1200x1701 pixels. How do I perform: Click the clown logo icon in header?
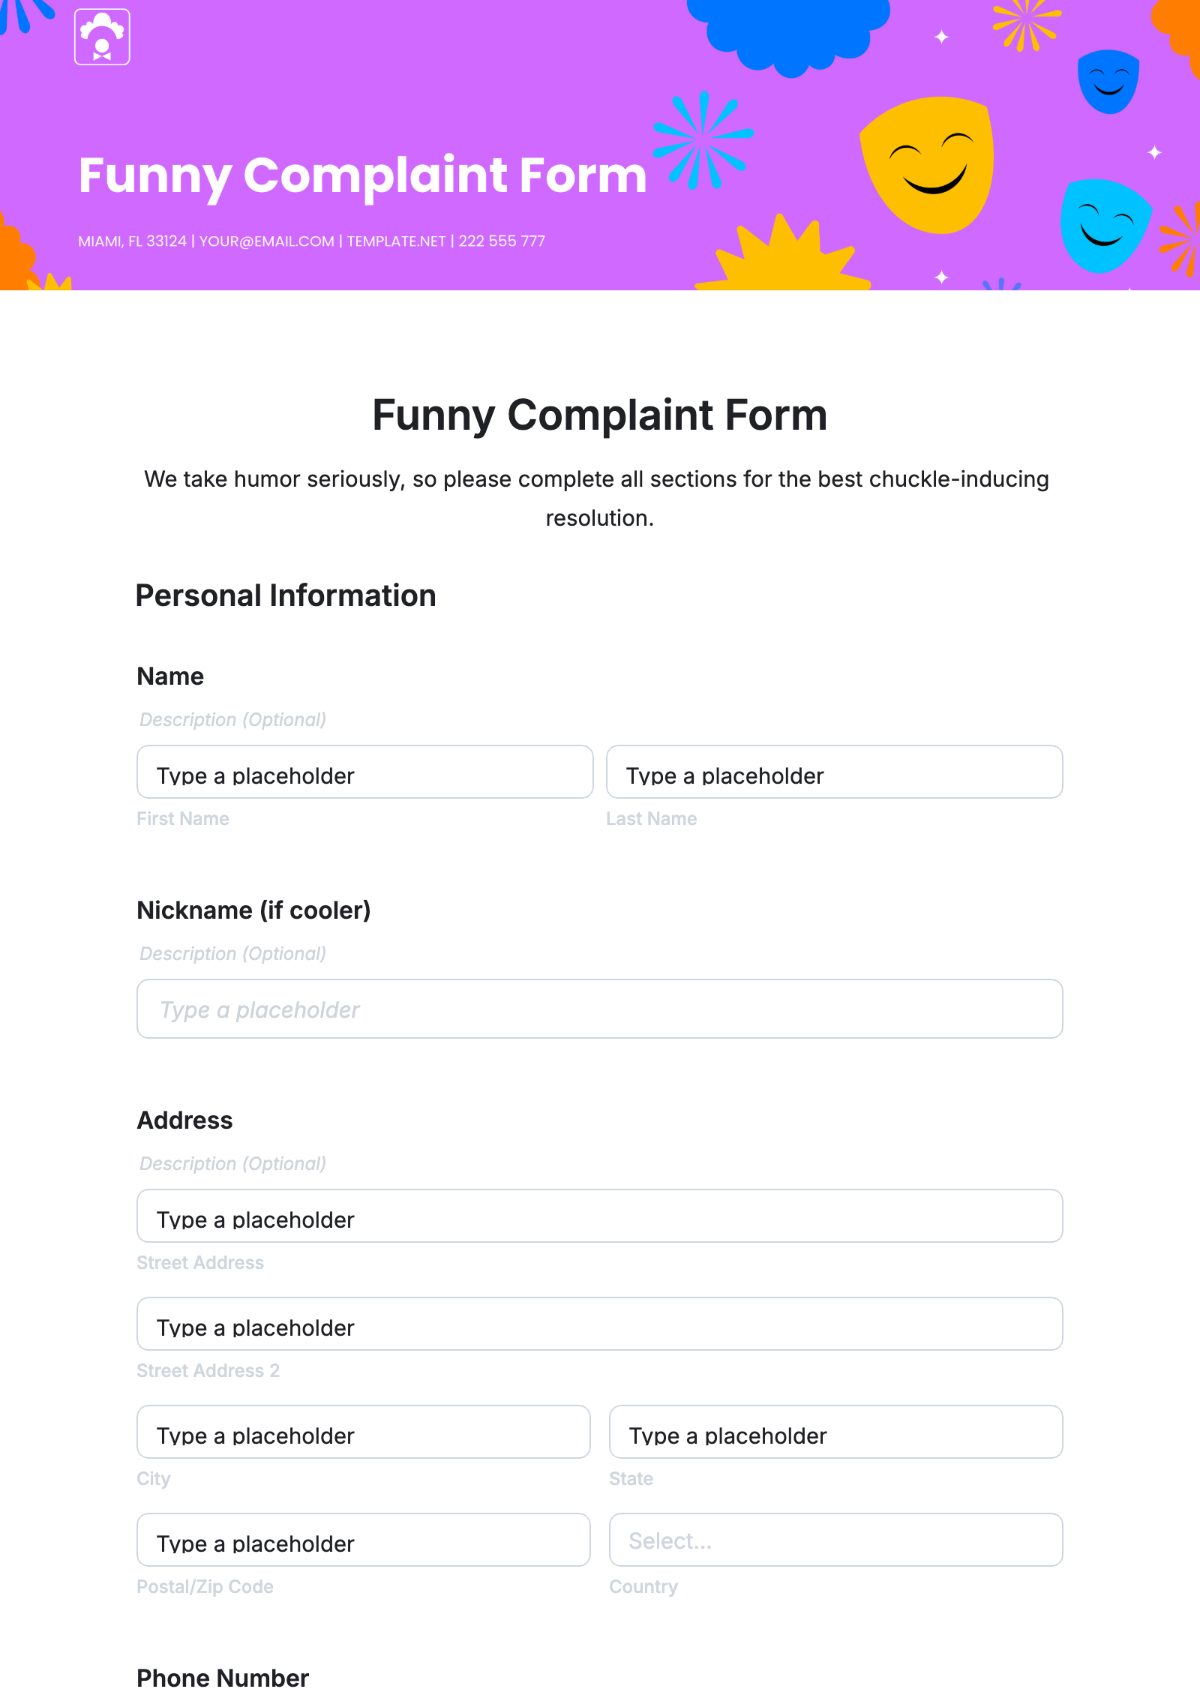tap(102, 37)
